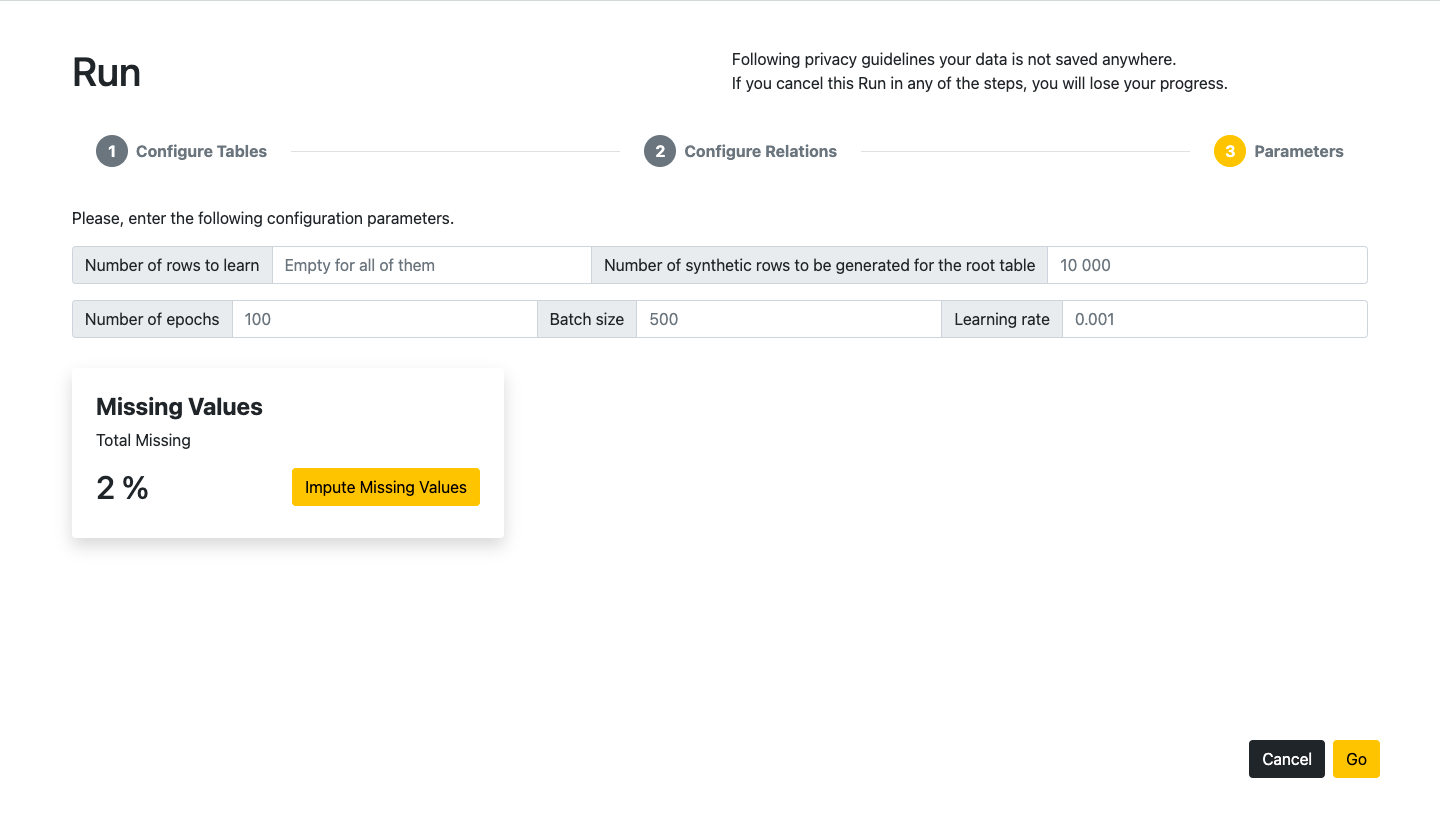Focus the Learning rate input field
The height and width of the screenshot is (826, 1440).
click(x=1214, y=320)
